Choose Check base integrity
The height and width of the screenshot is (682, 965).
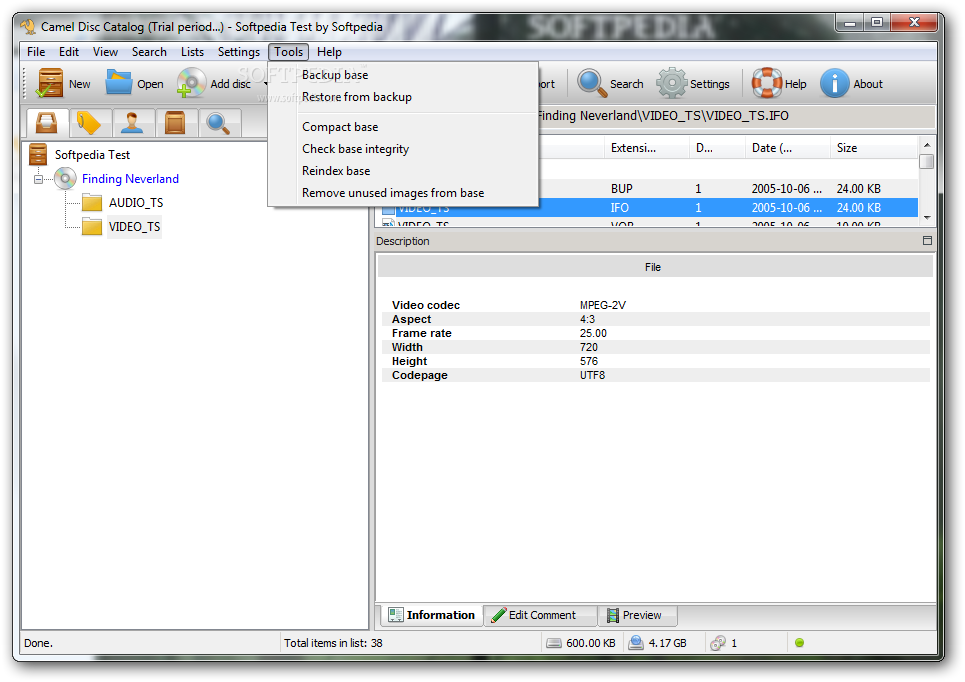(x=403, y=149)
